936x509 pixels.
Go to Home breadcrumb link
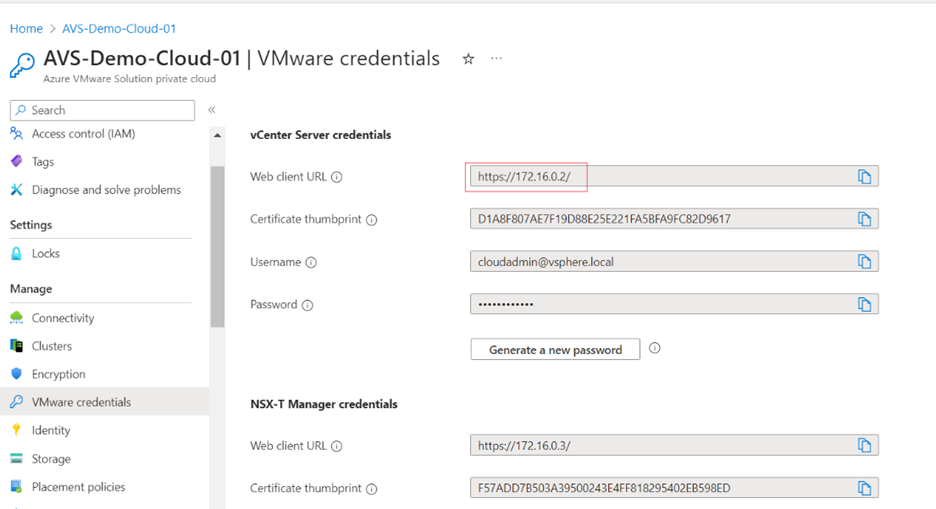pos(26,29)
